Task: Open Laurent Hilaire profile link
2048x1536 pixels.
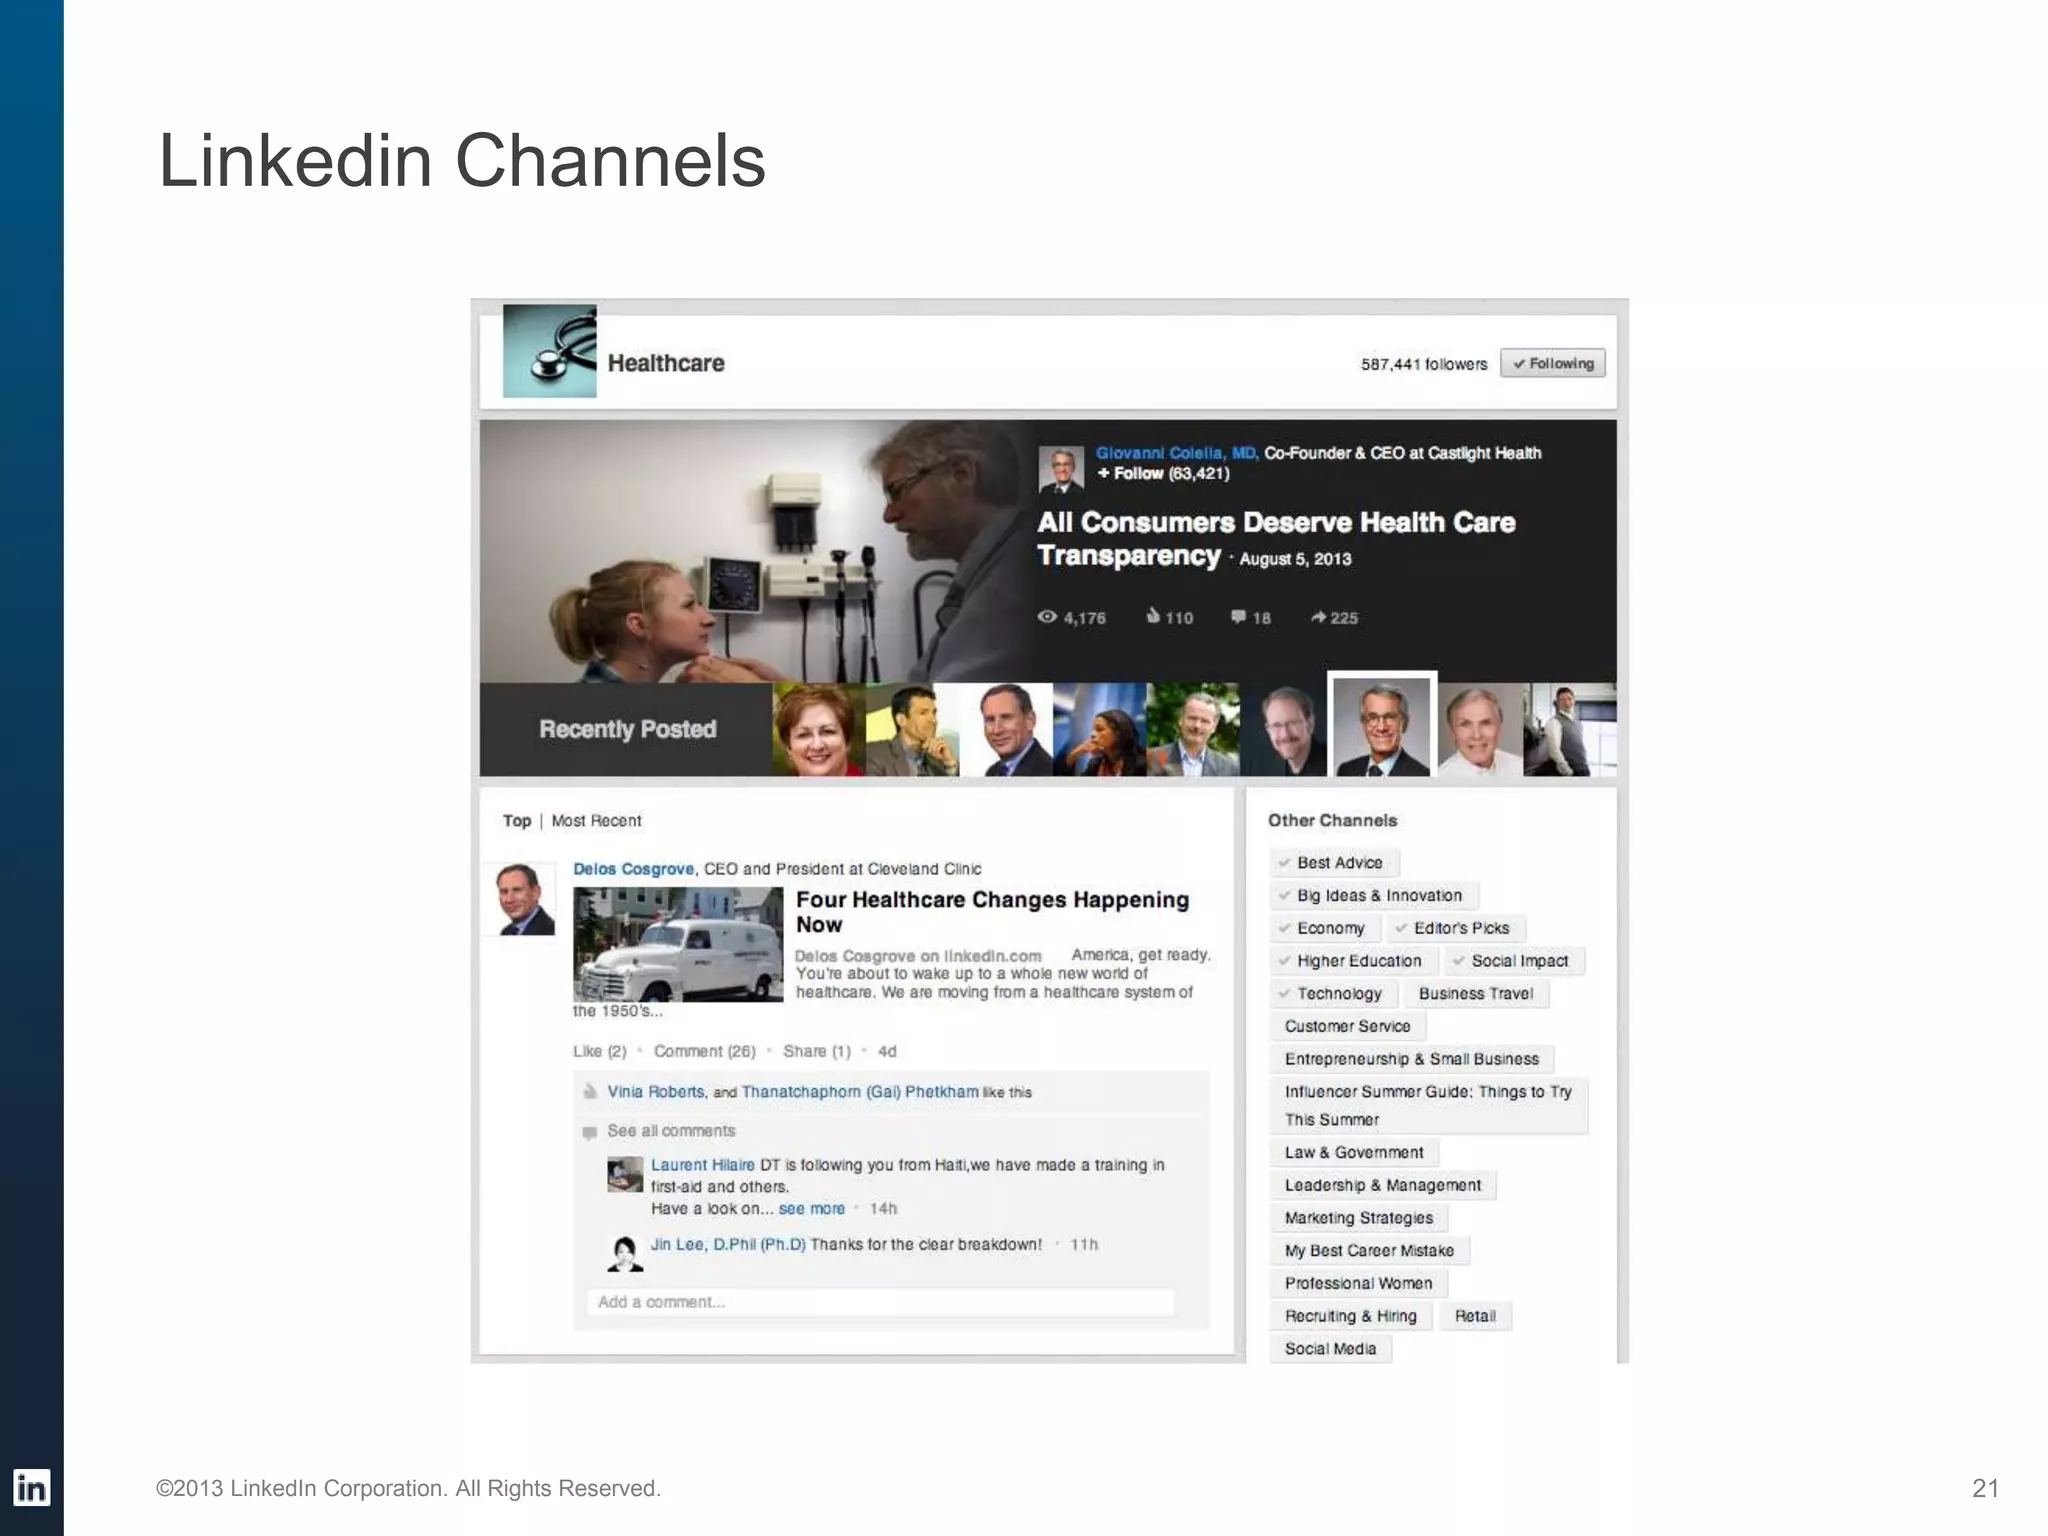Action: (703, 1165)
